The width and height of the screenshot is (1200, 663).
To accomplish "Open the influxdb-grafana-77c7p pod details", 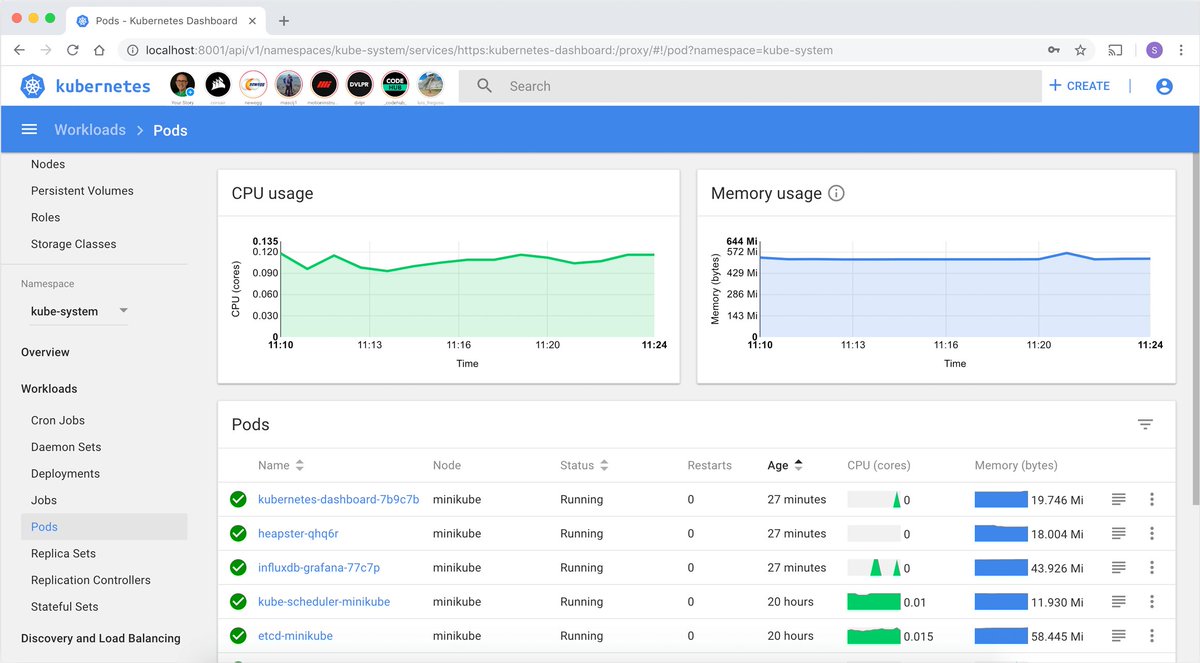I will point(319,567).
